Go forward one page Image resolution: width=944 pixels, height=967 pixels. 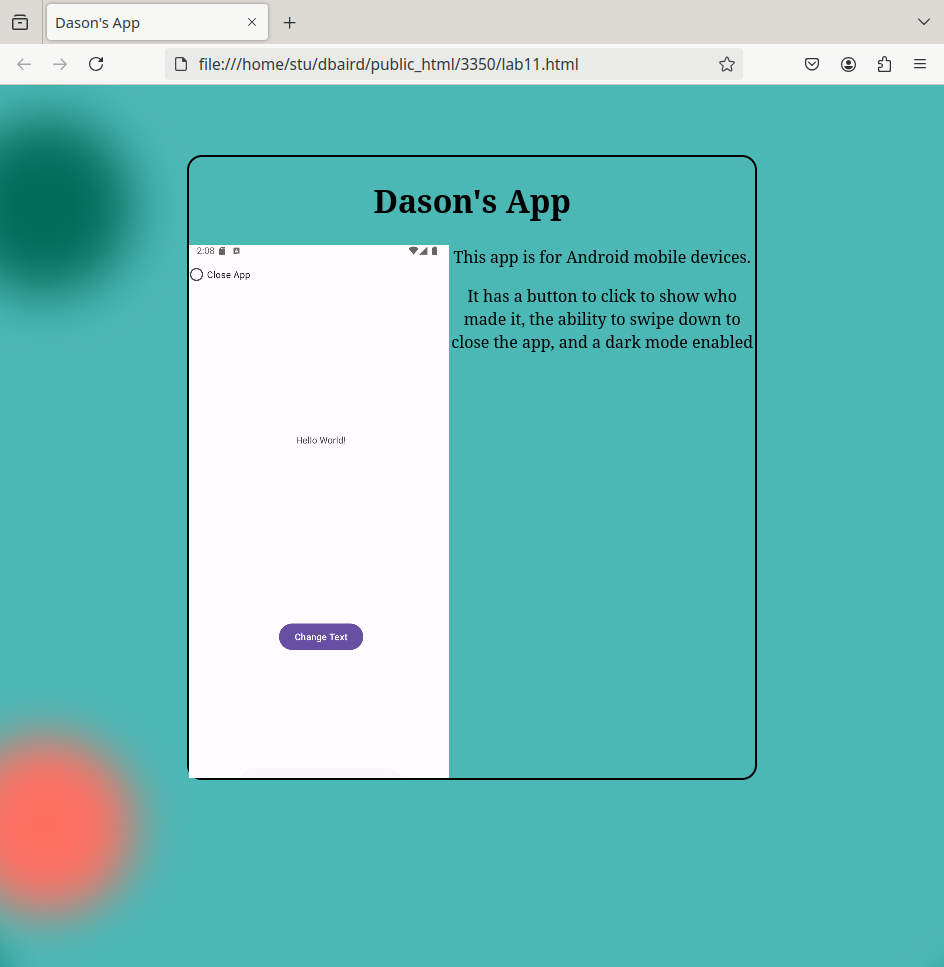point(60,64)
